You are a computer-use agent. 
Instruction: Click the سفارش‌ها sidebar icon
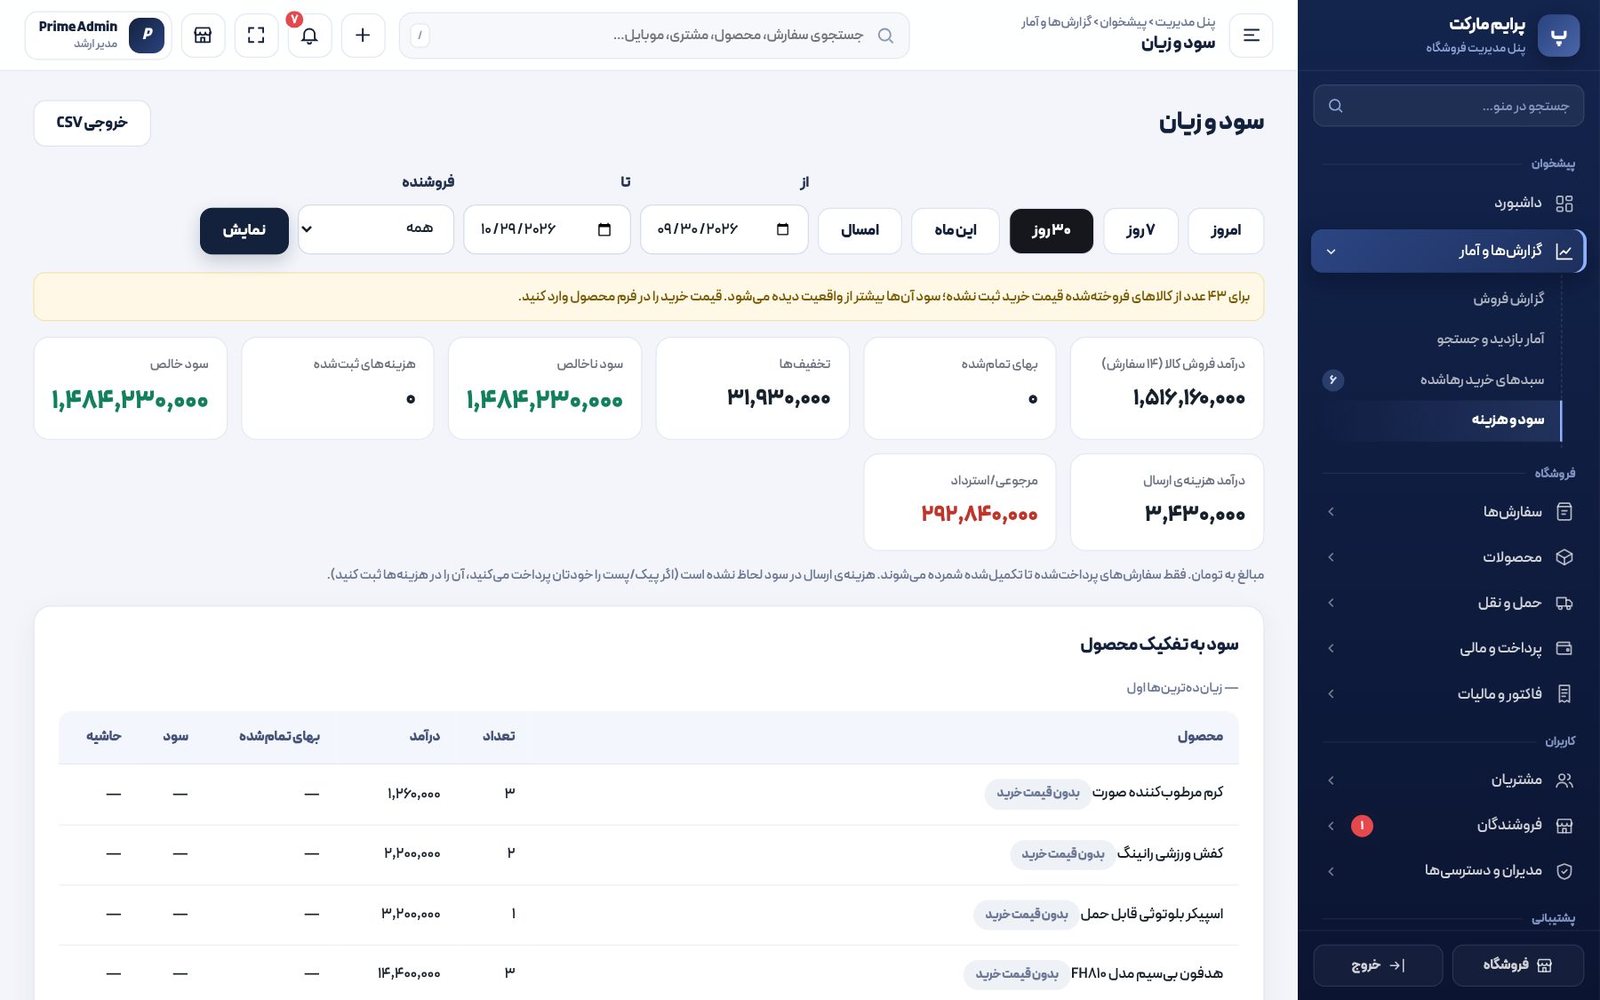coord(1564,512)
